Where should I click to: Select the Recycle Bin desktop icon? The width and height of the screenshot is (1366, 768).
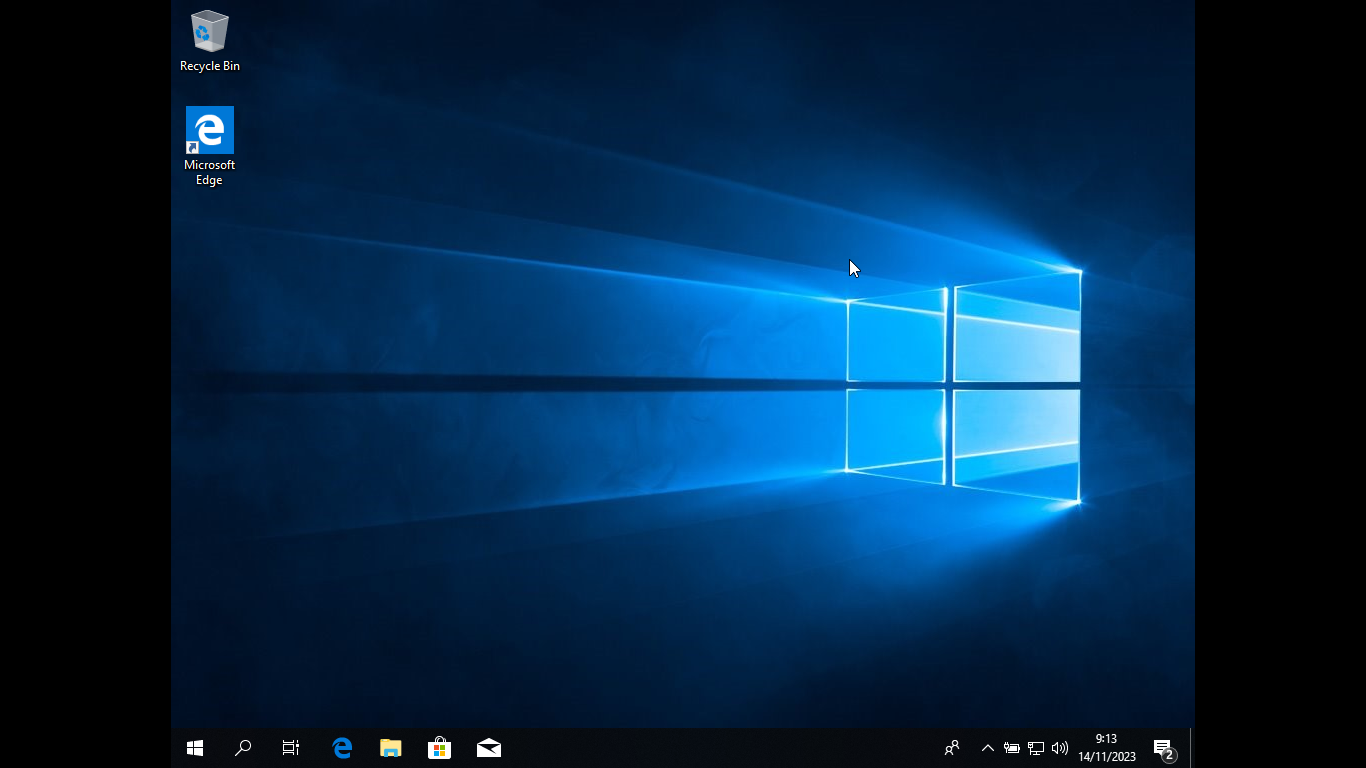pos(209,32)
